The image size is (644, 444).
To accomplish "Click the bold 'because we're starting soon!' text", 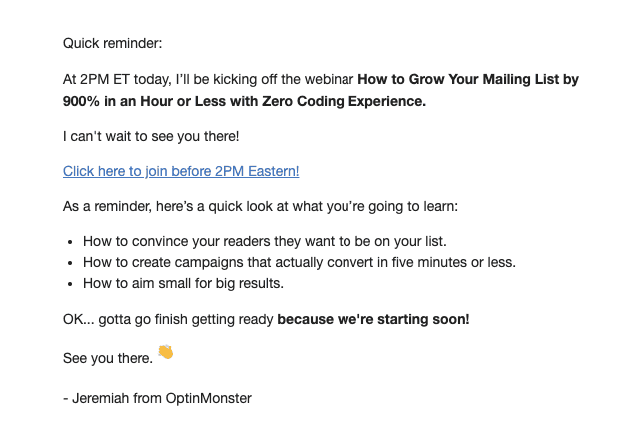I will point(373,319).
